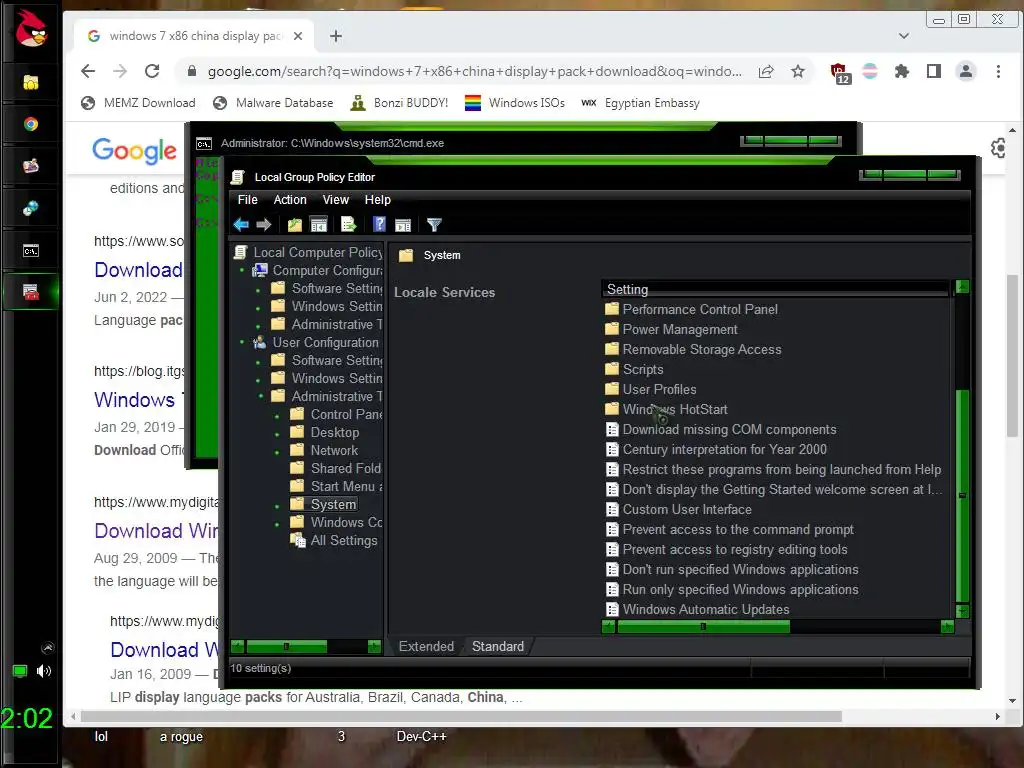The width and height of the screenshot is (1024, 768).
Task: Click the cmd.exe taskbar icon
Action: click(31, 251)
